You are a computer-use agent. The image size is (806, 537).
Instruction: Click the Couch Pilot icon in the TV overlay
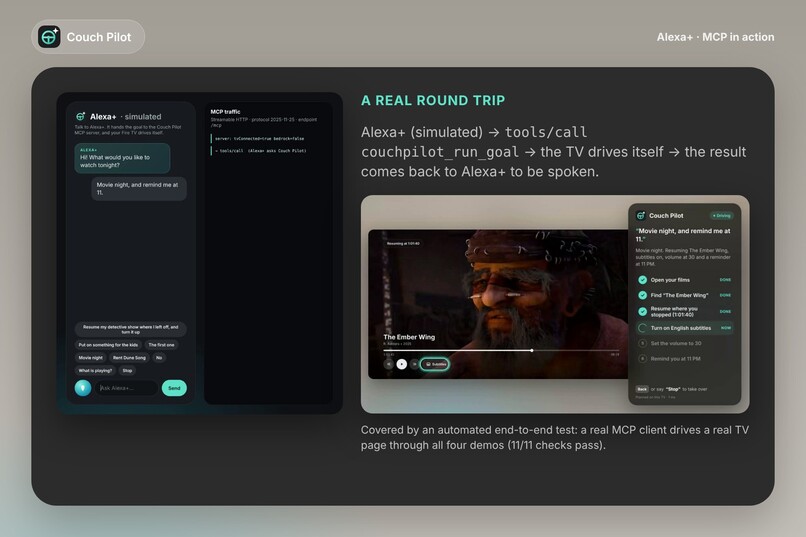pyautogui.click(x=640, y=215)
